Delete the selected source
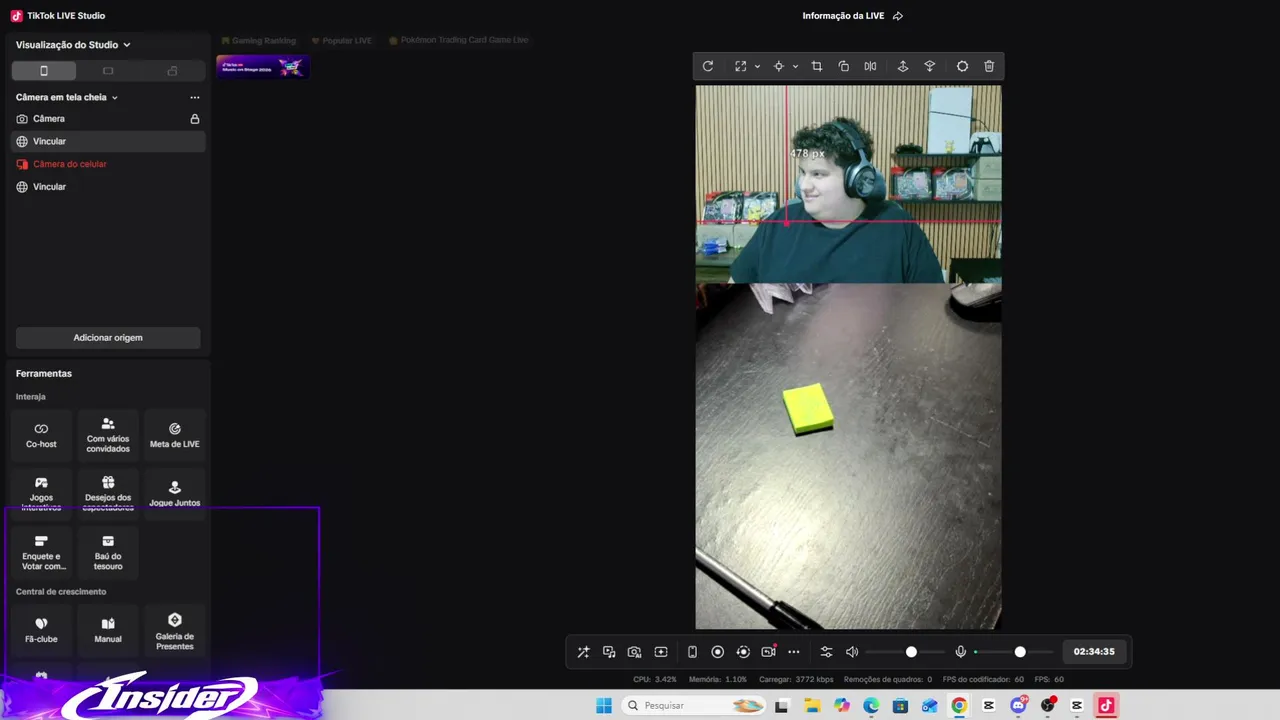Viewport: 1280px width, 720px height. (989, 66)
